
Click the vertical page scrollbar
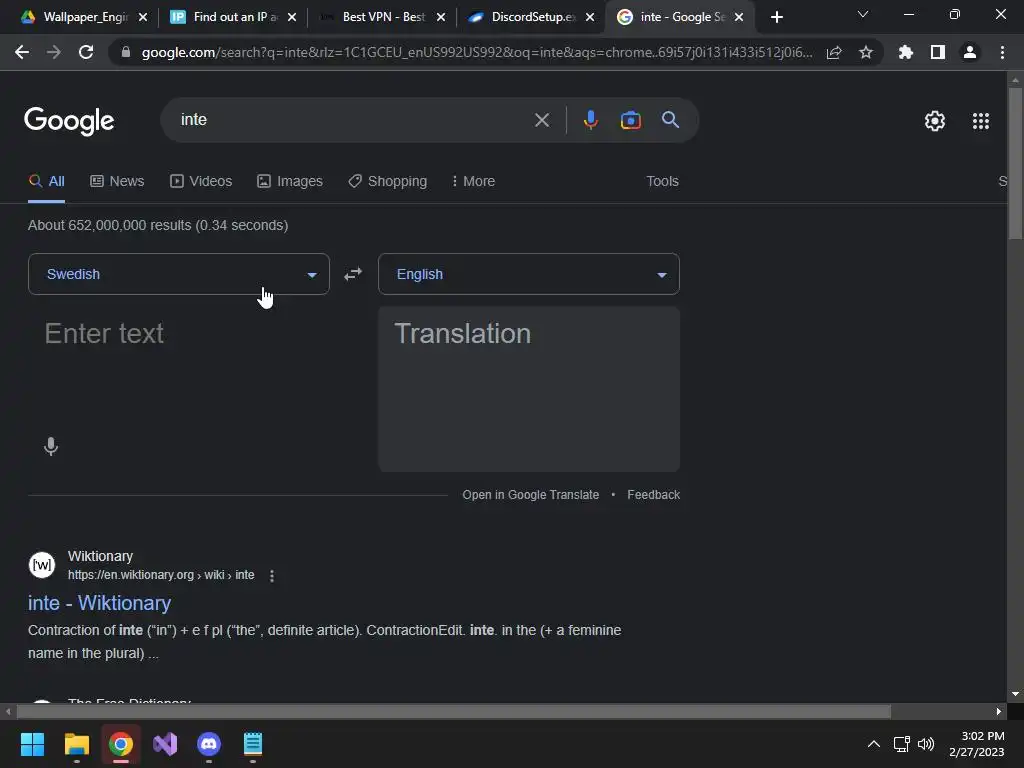[1015, 163]
